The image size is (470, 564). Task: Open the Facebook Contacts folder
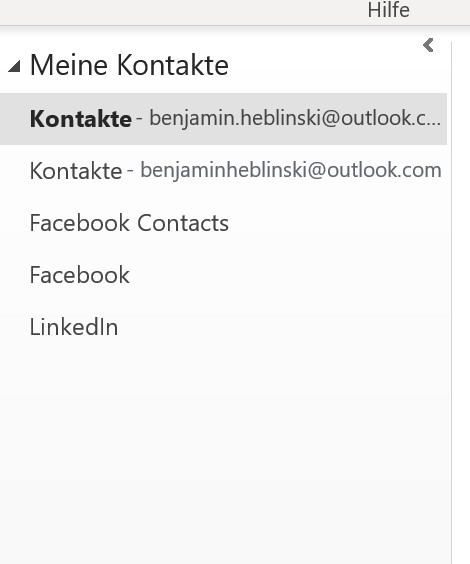[223, 223]
